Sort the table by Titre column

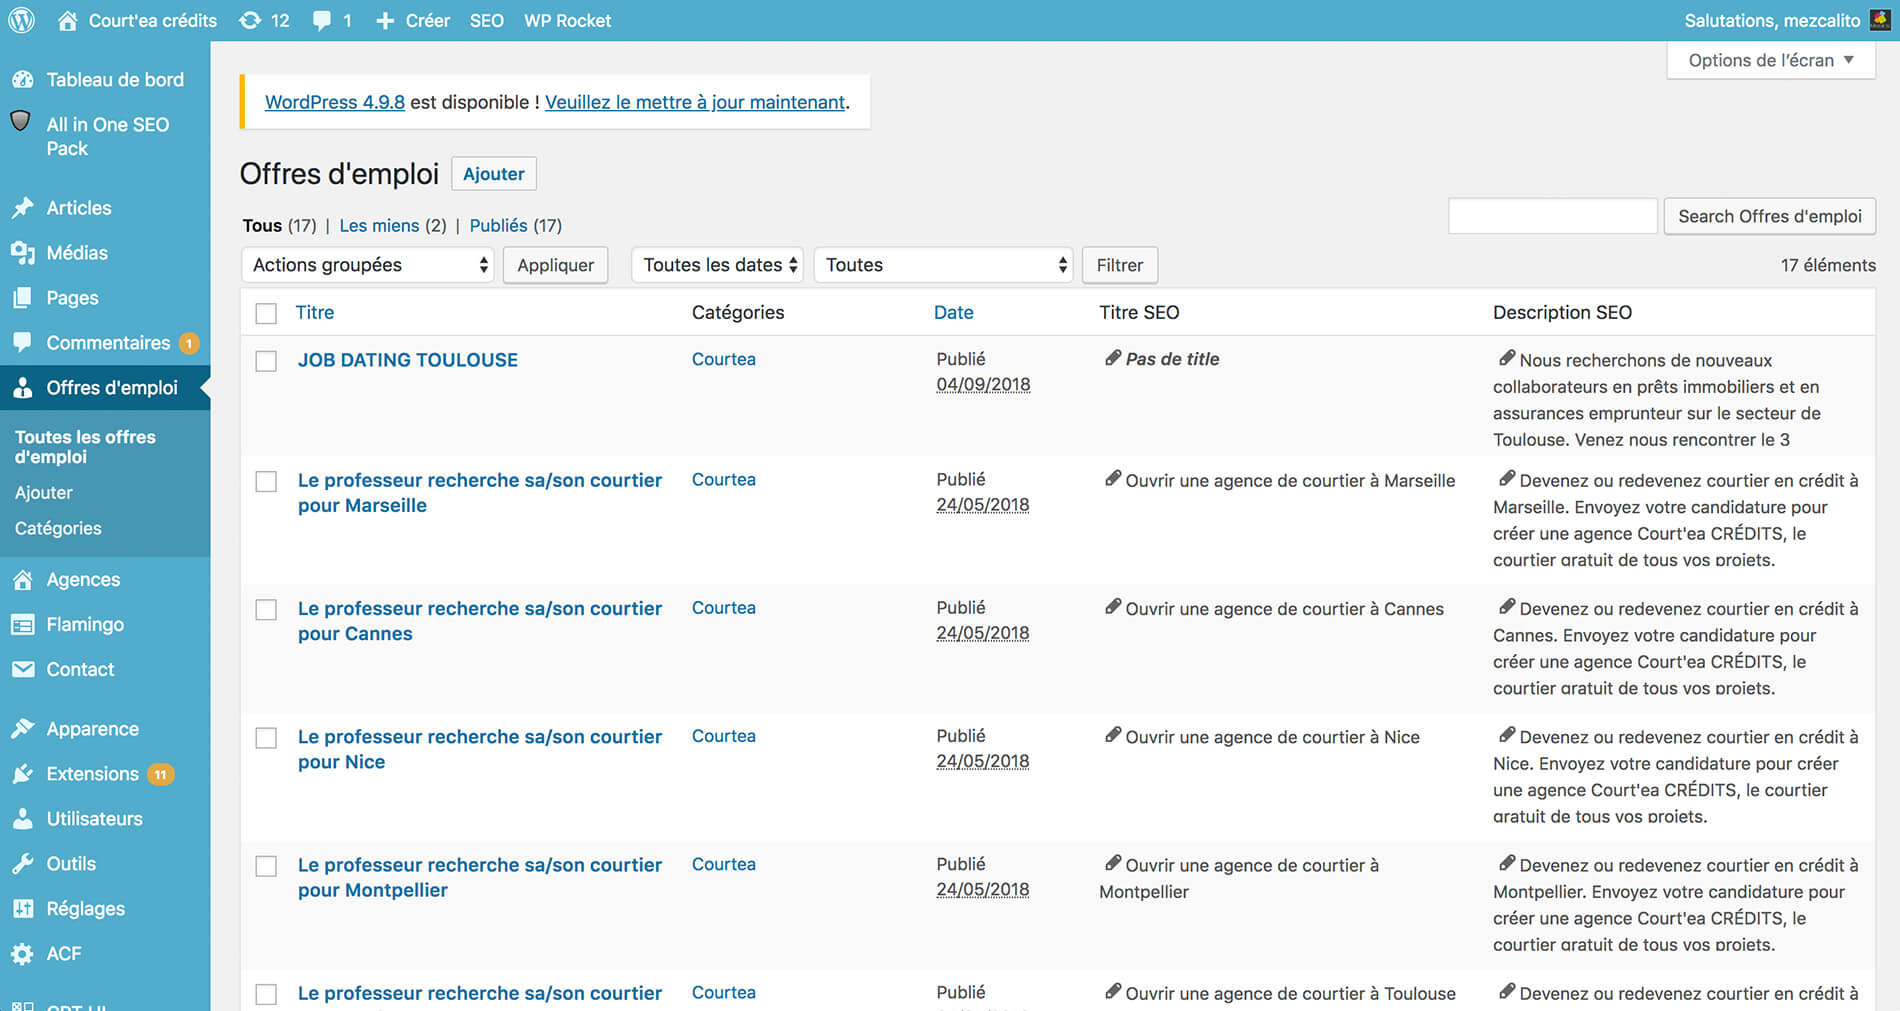pyautogui.click(x=315, y=312)
